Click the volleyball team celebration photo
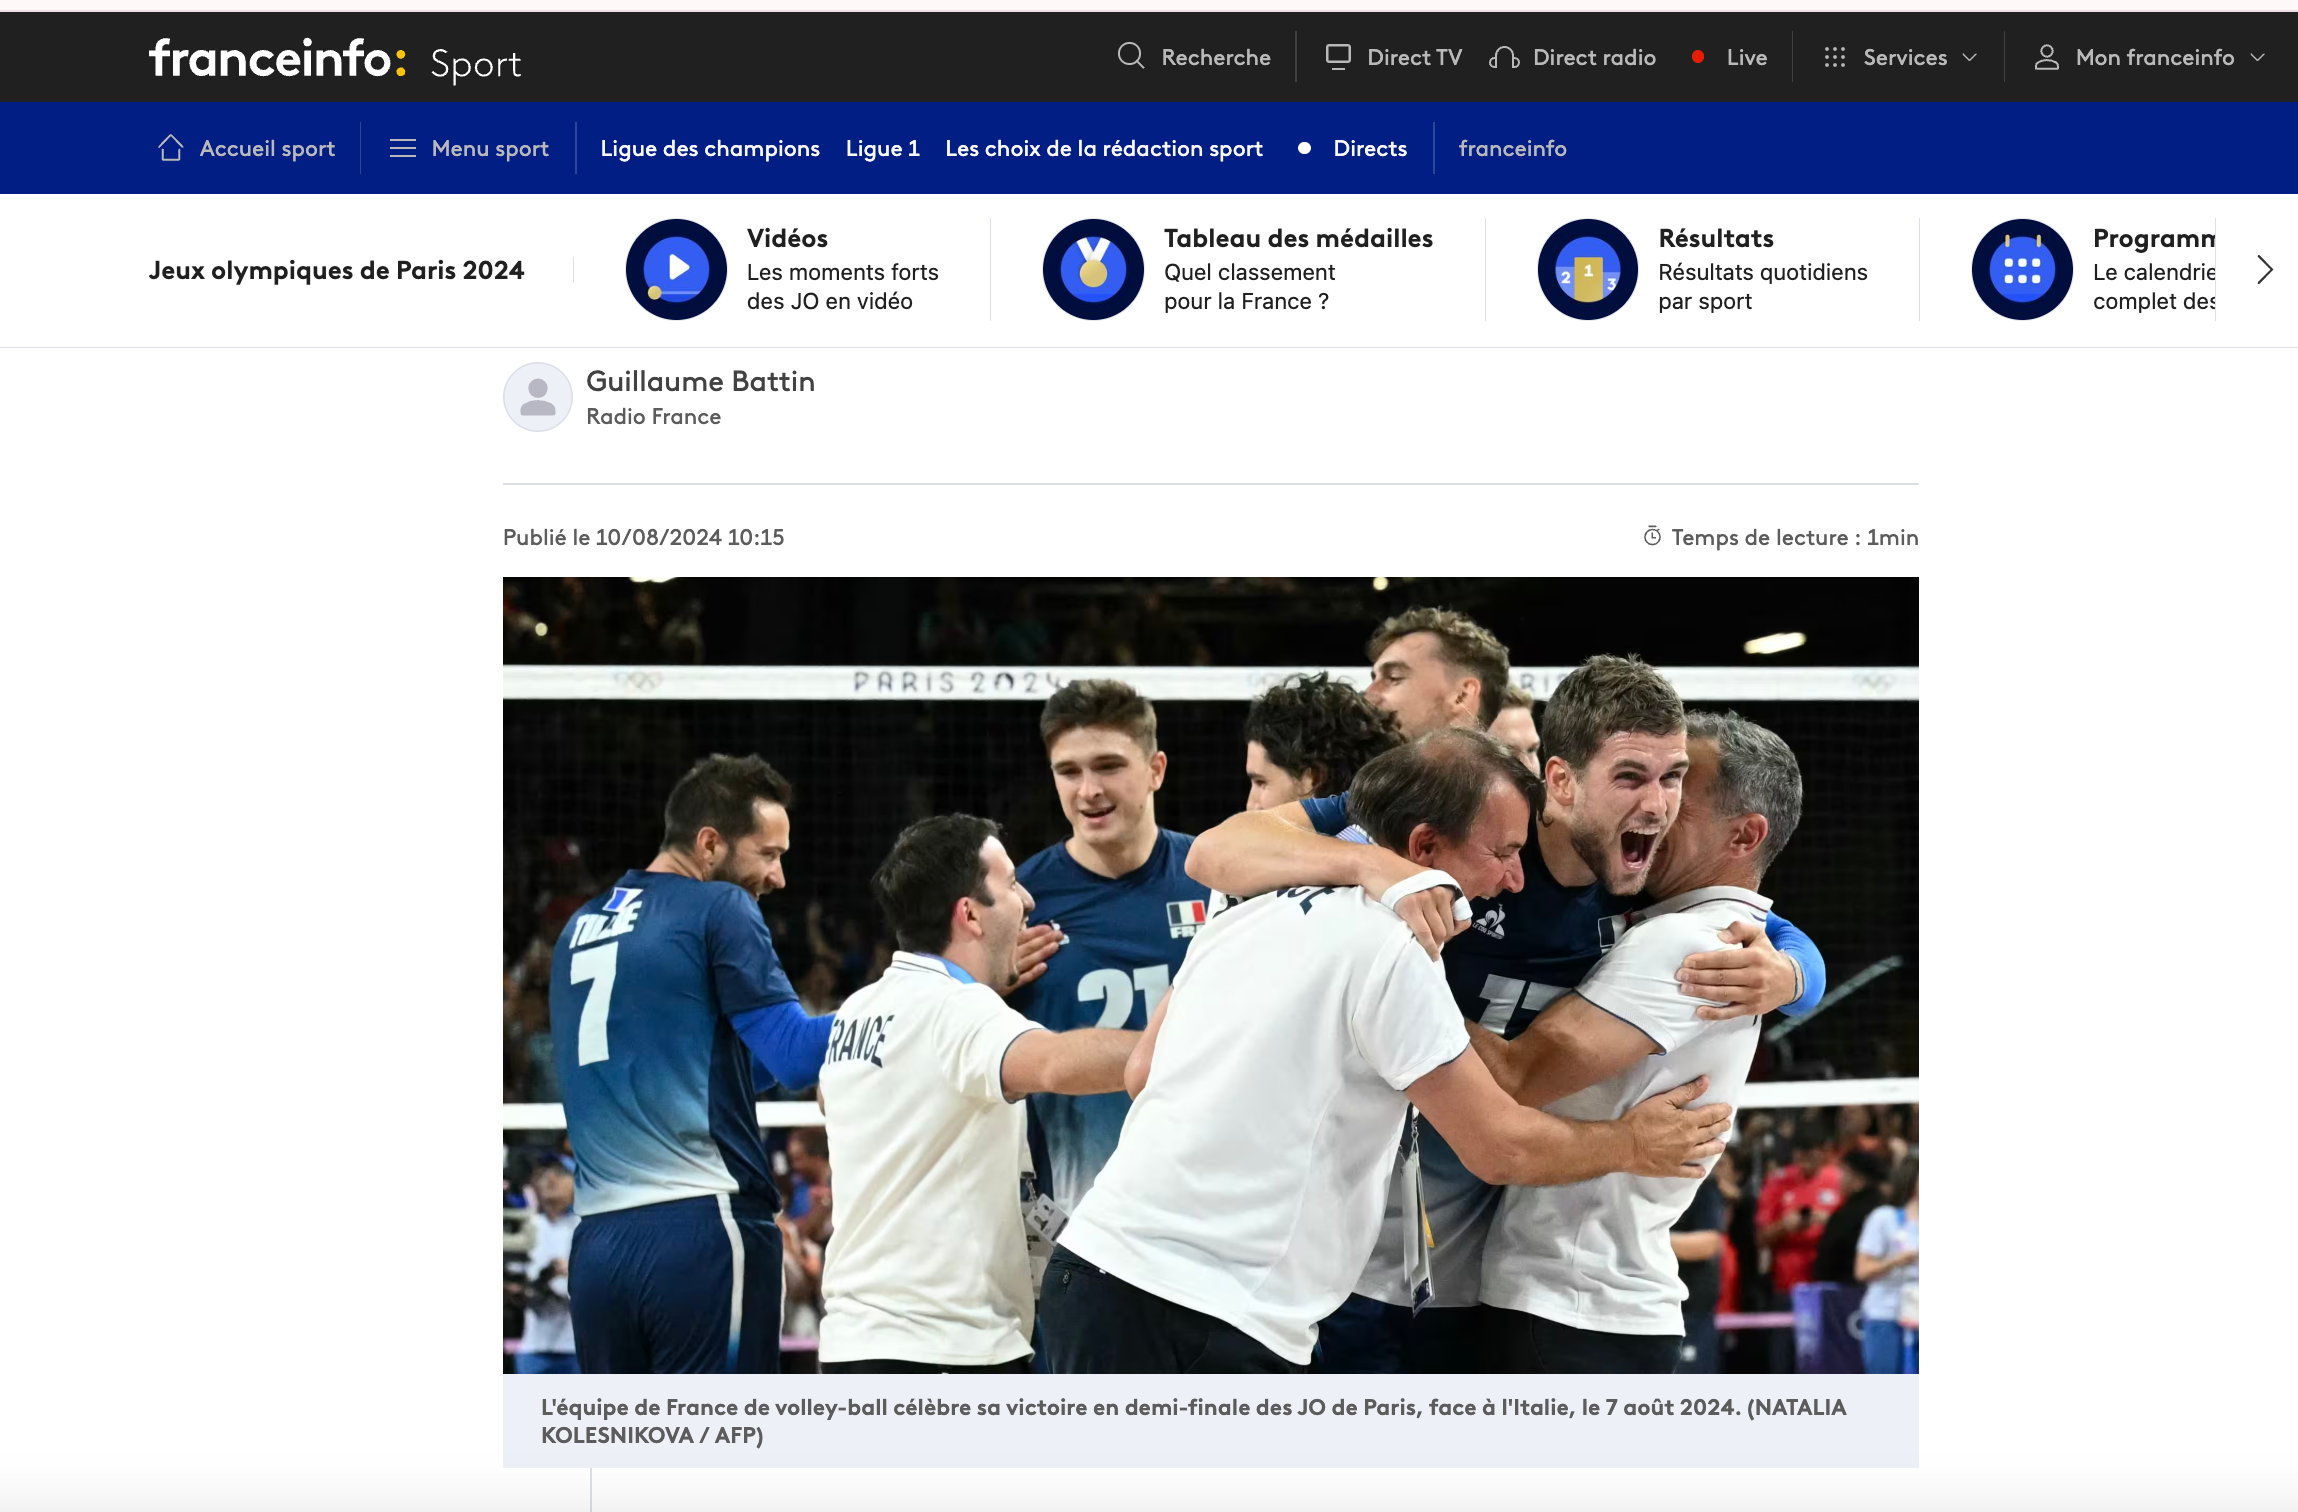 point(1210,974)
